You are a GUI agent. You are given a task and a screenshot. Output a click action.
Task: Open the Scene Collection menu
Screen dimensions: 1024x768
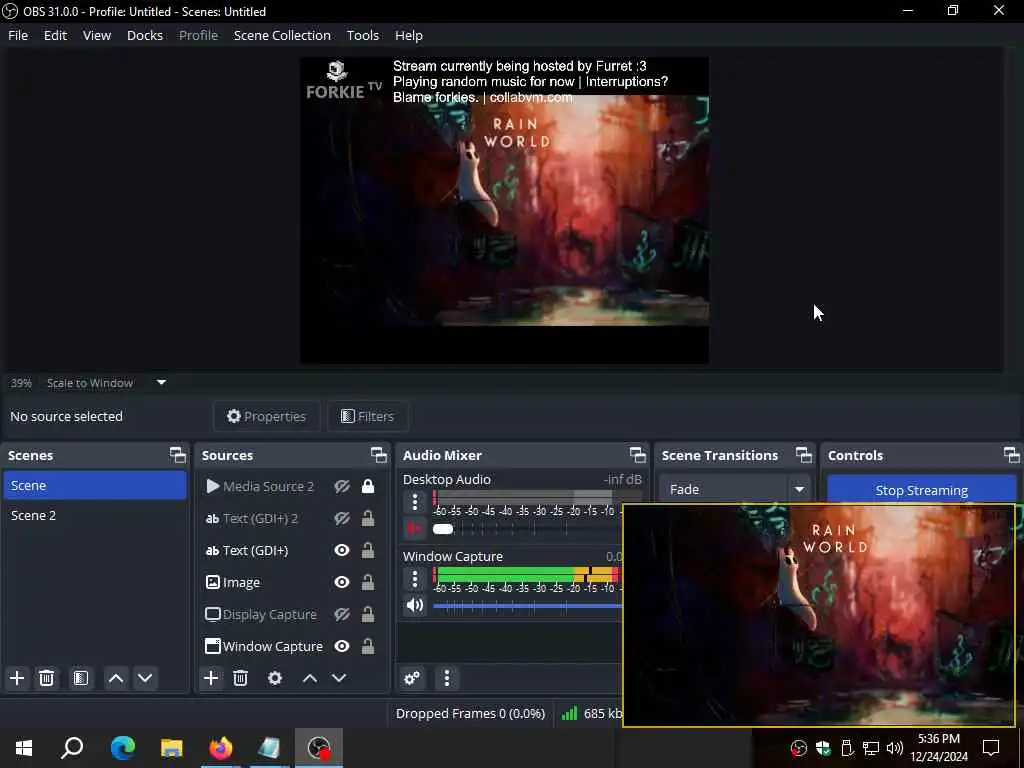click(x=282, y=35)
